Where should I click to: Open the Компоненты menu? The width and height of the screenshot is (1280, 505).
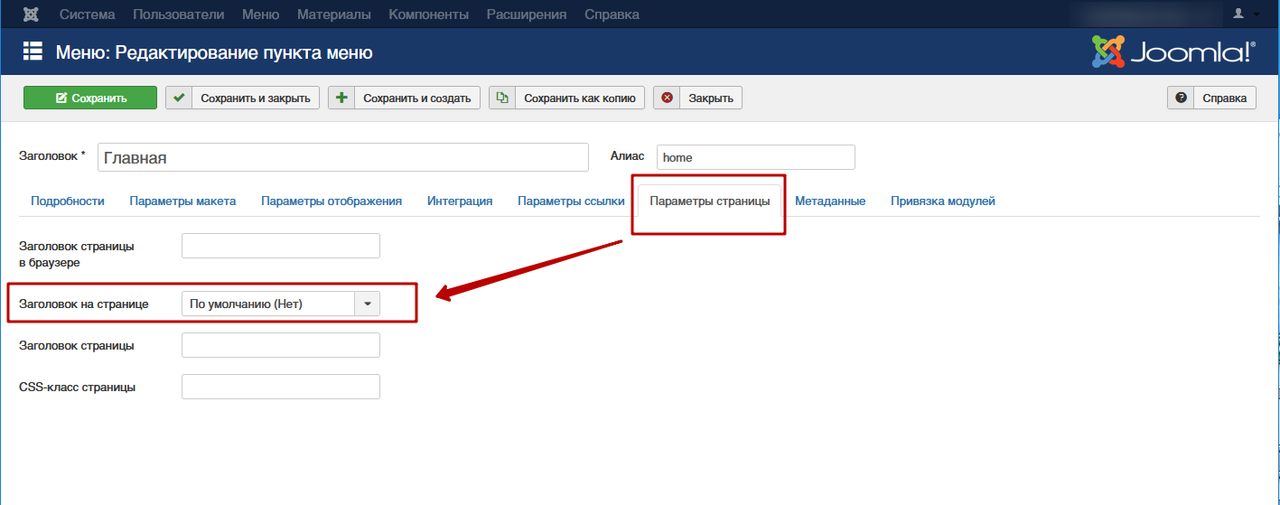click(429, 14)
